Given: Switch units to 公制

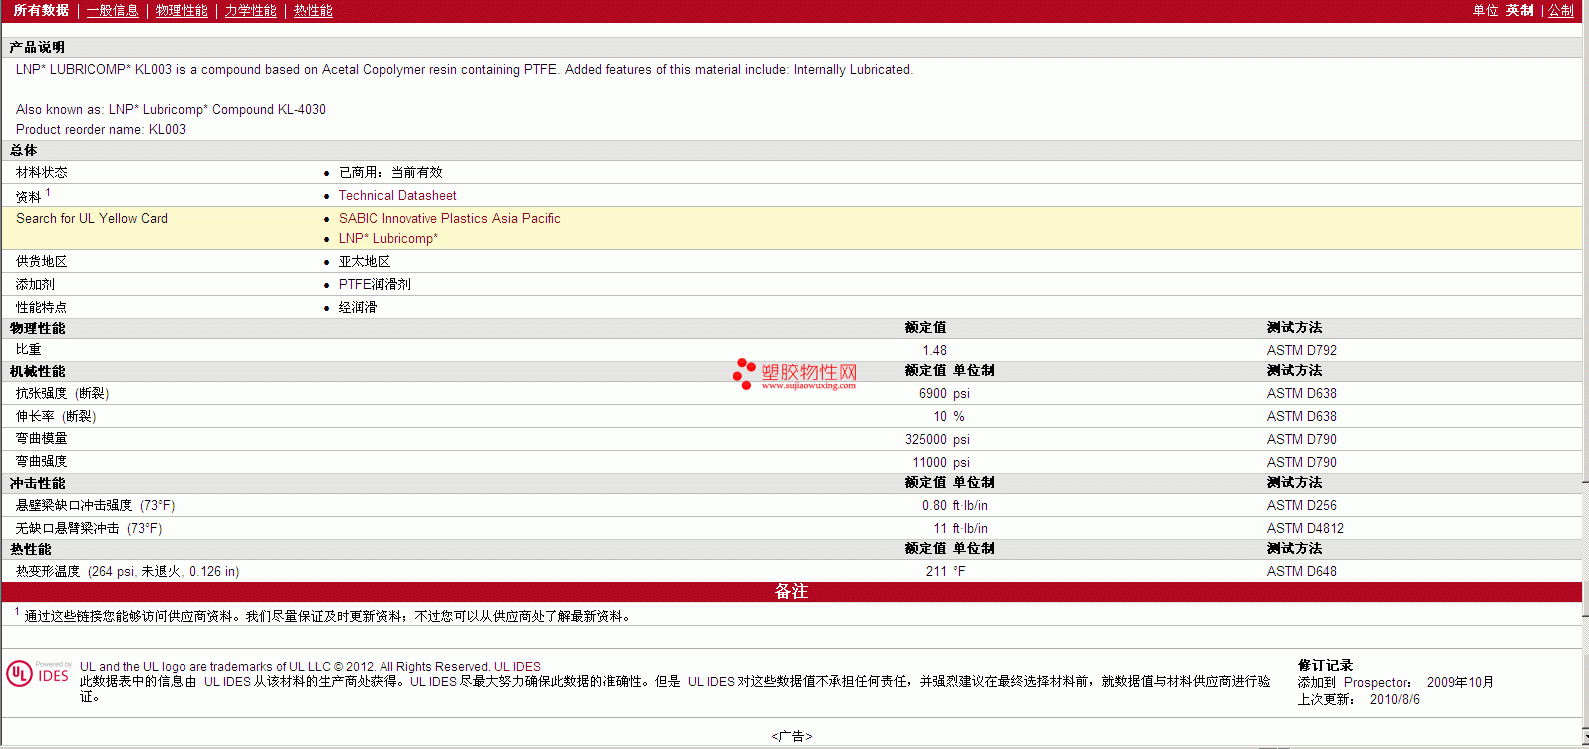Looking at the screenshot, I should click(x=1561, y=10).
